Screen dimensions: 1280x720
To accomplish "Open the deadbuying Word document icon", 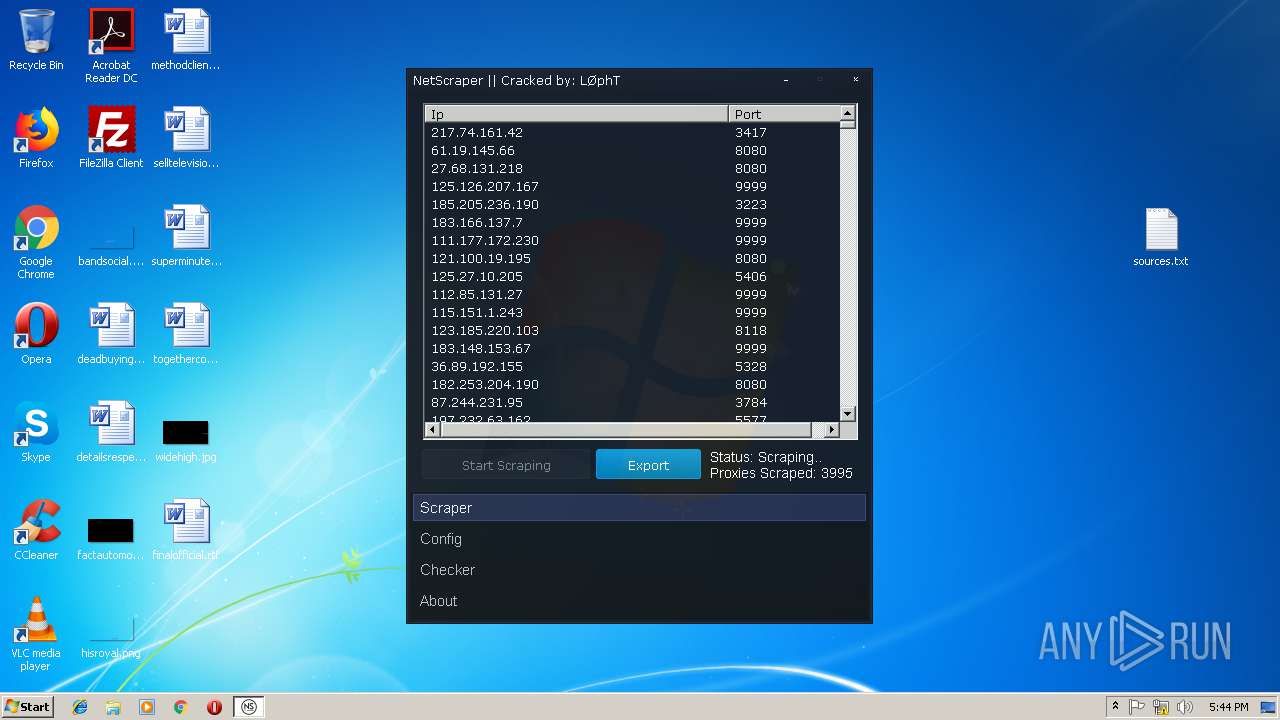I will pyautogui.click(x=111, y=334).
